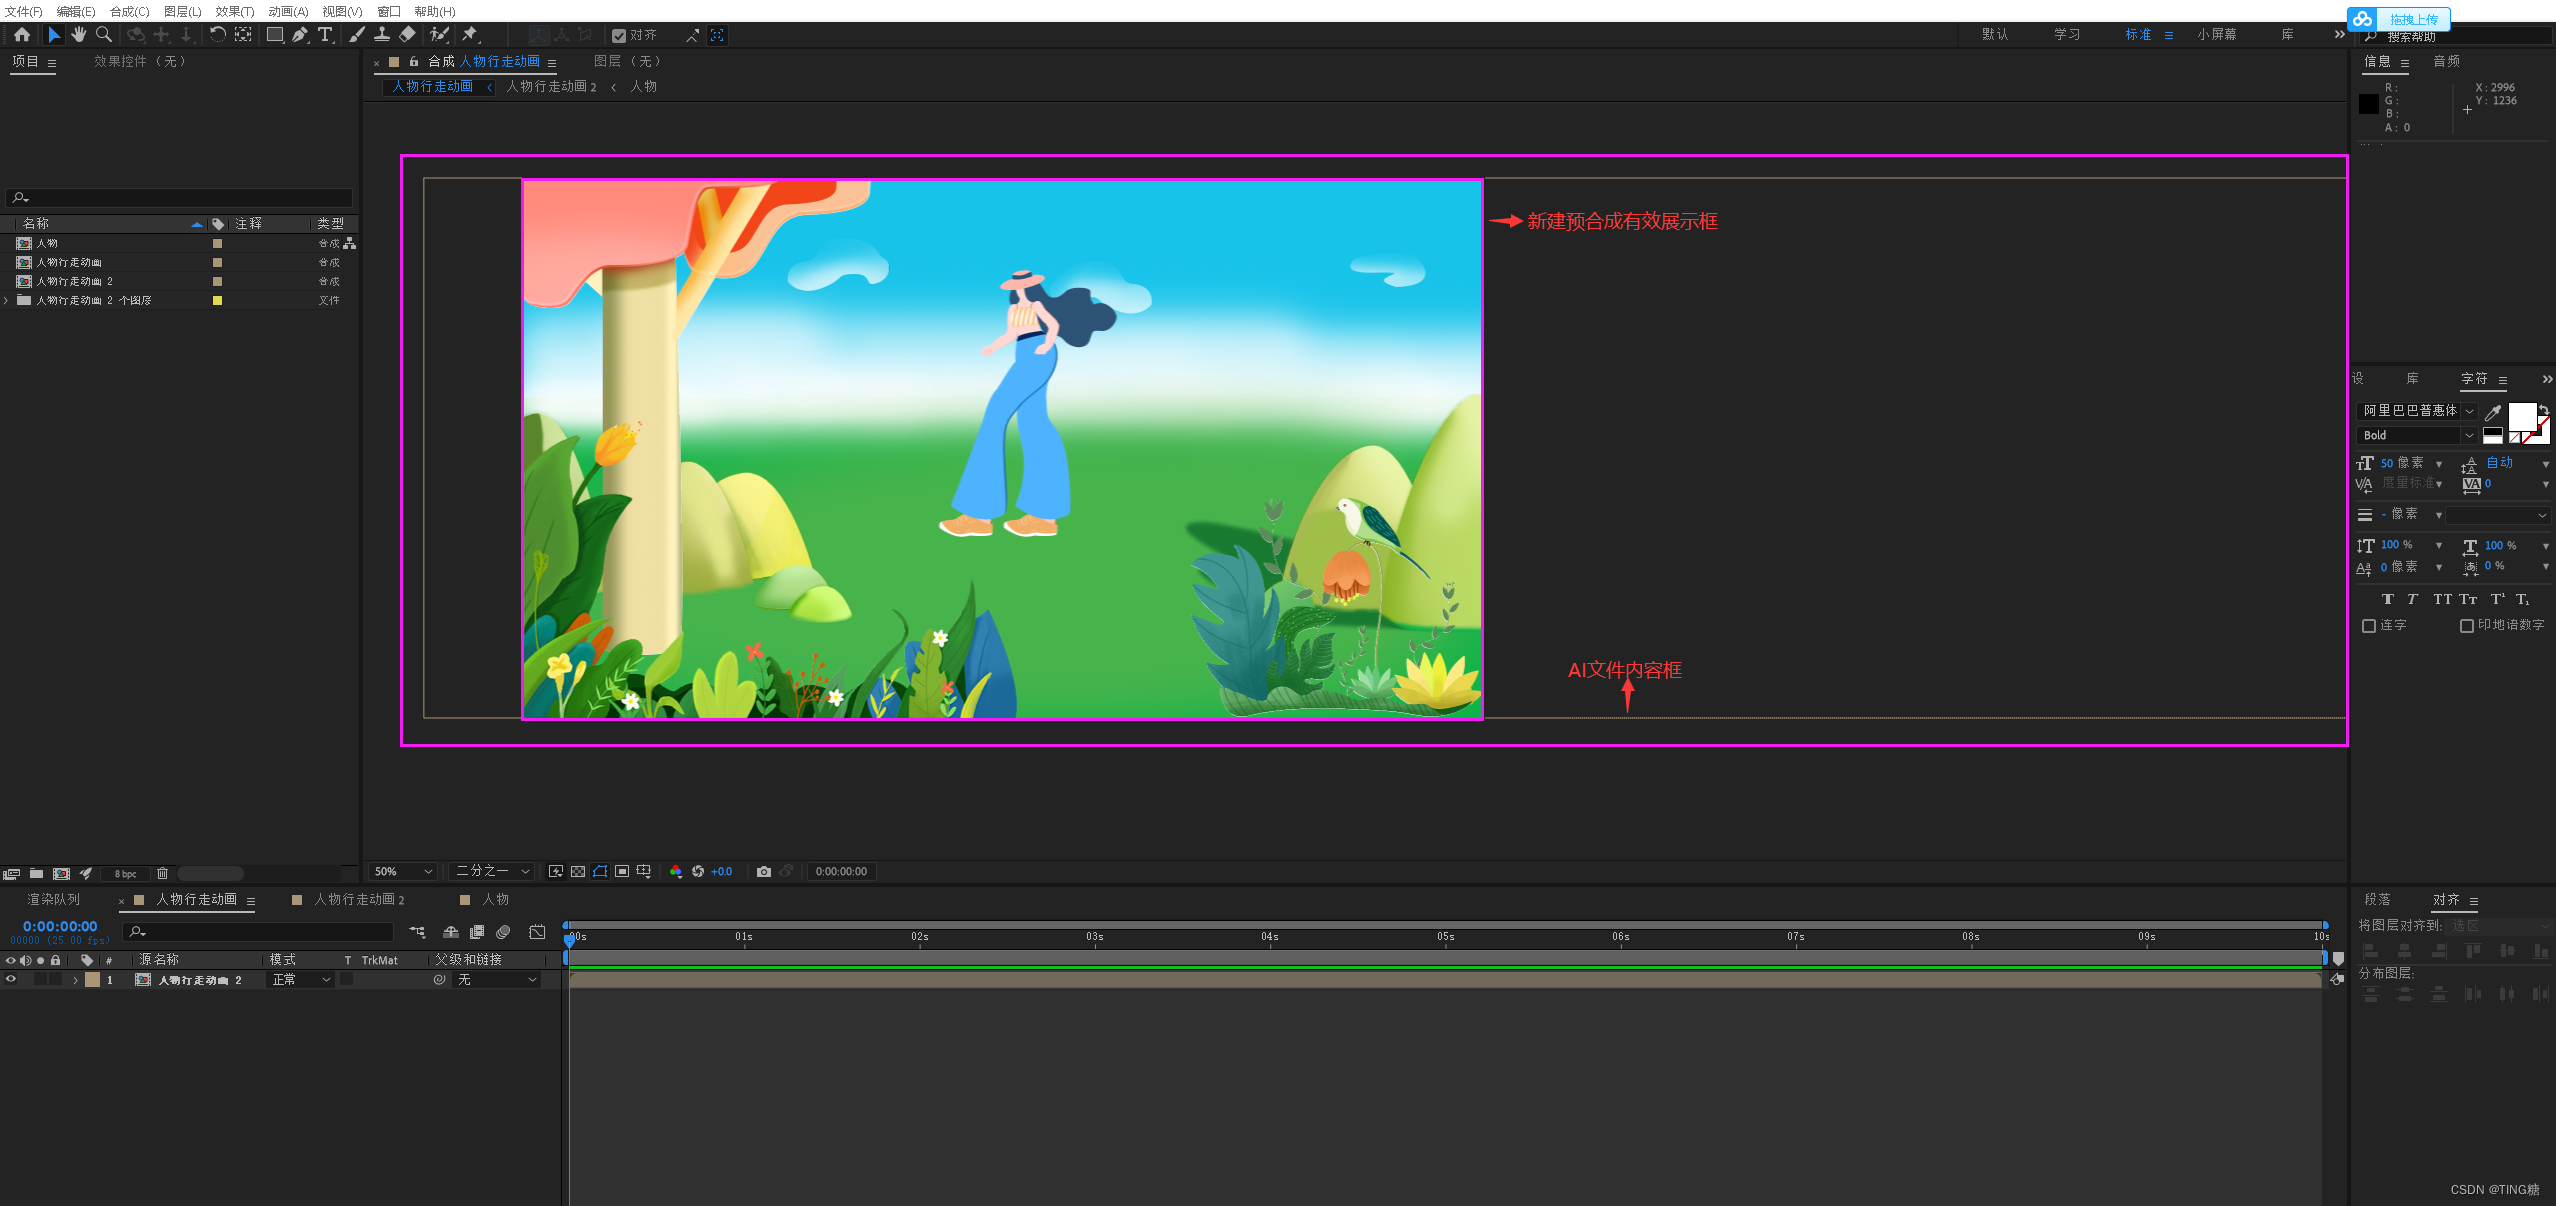Enable the 连字 ligatures checkbox
2556x1206 pixels.
2369,626
